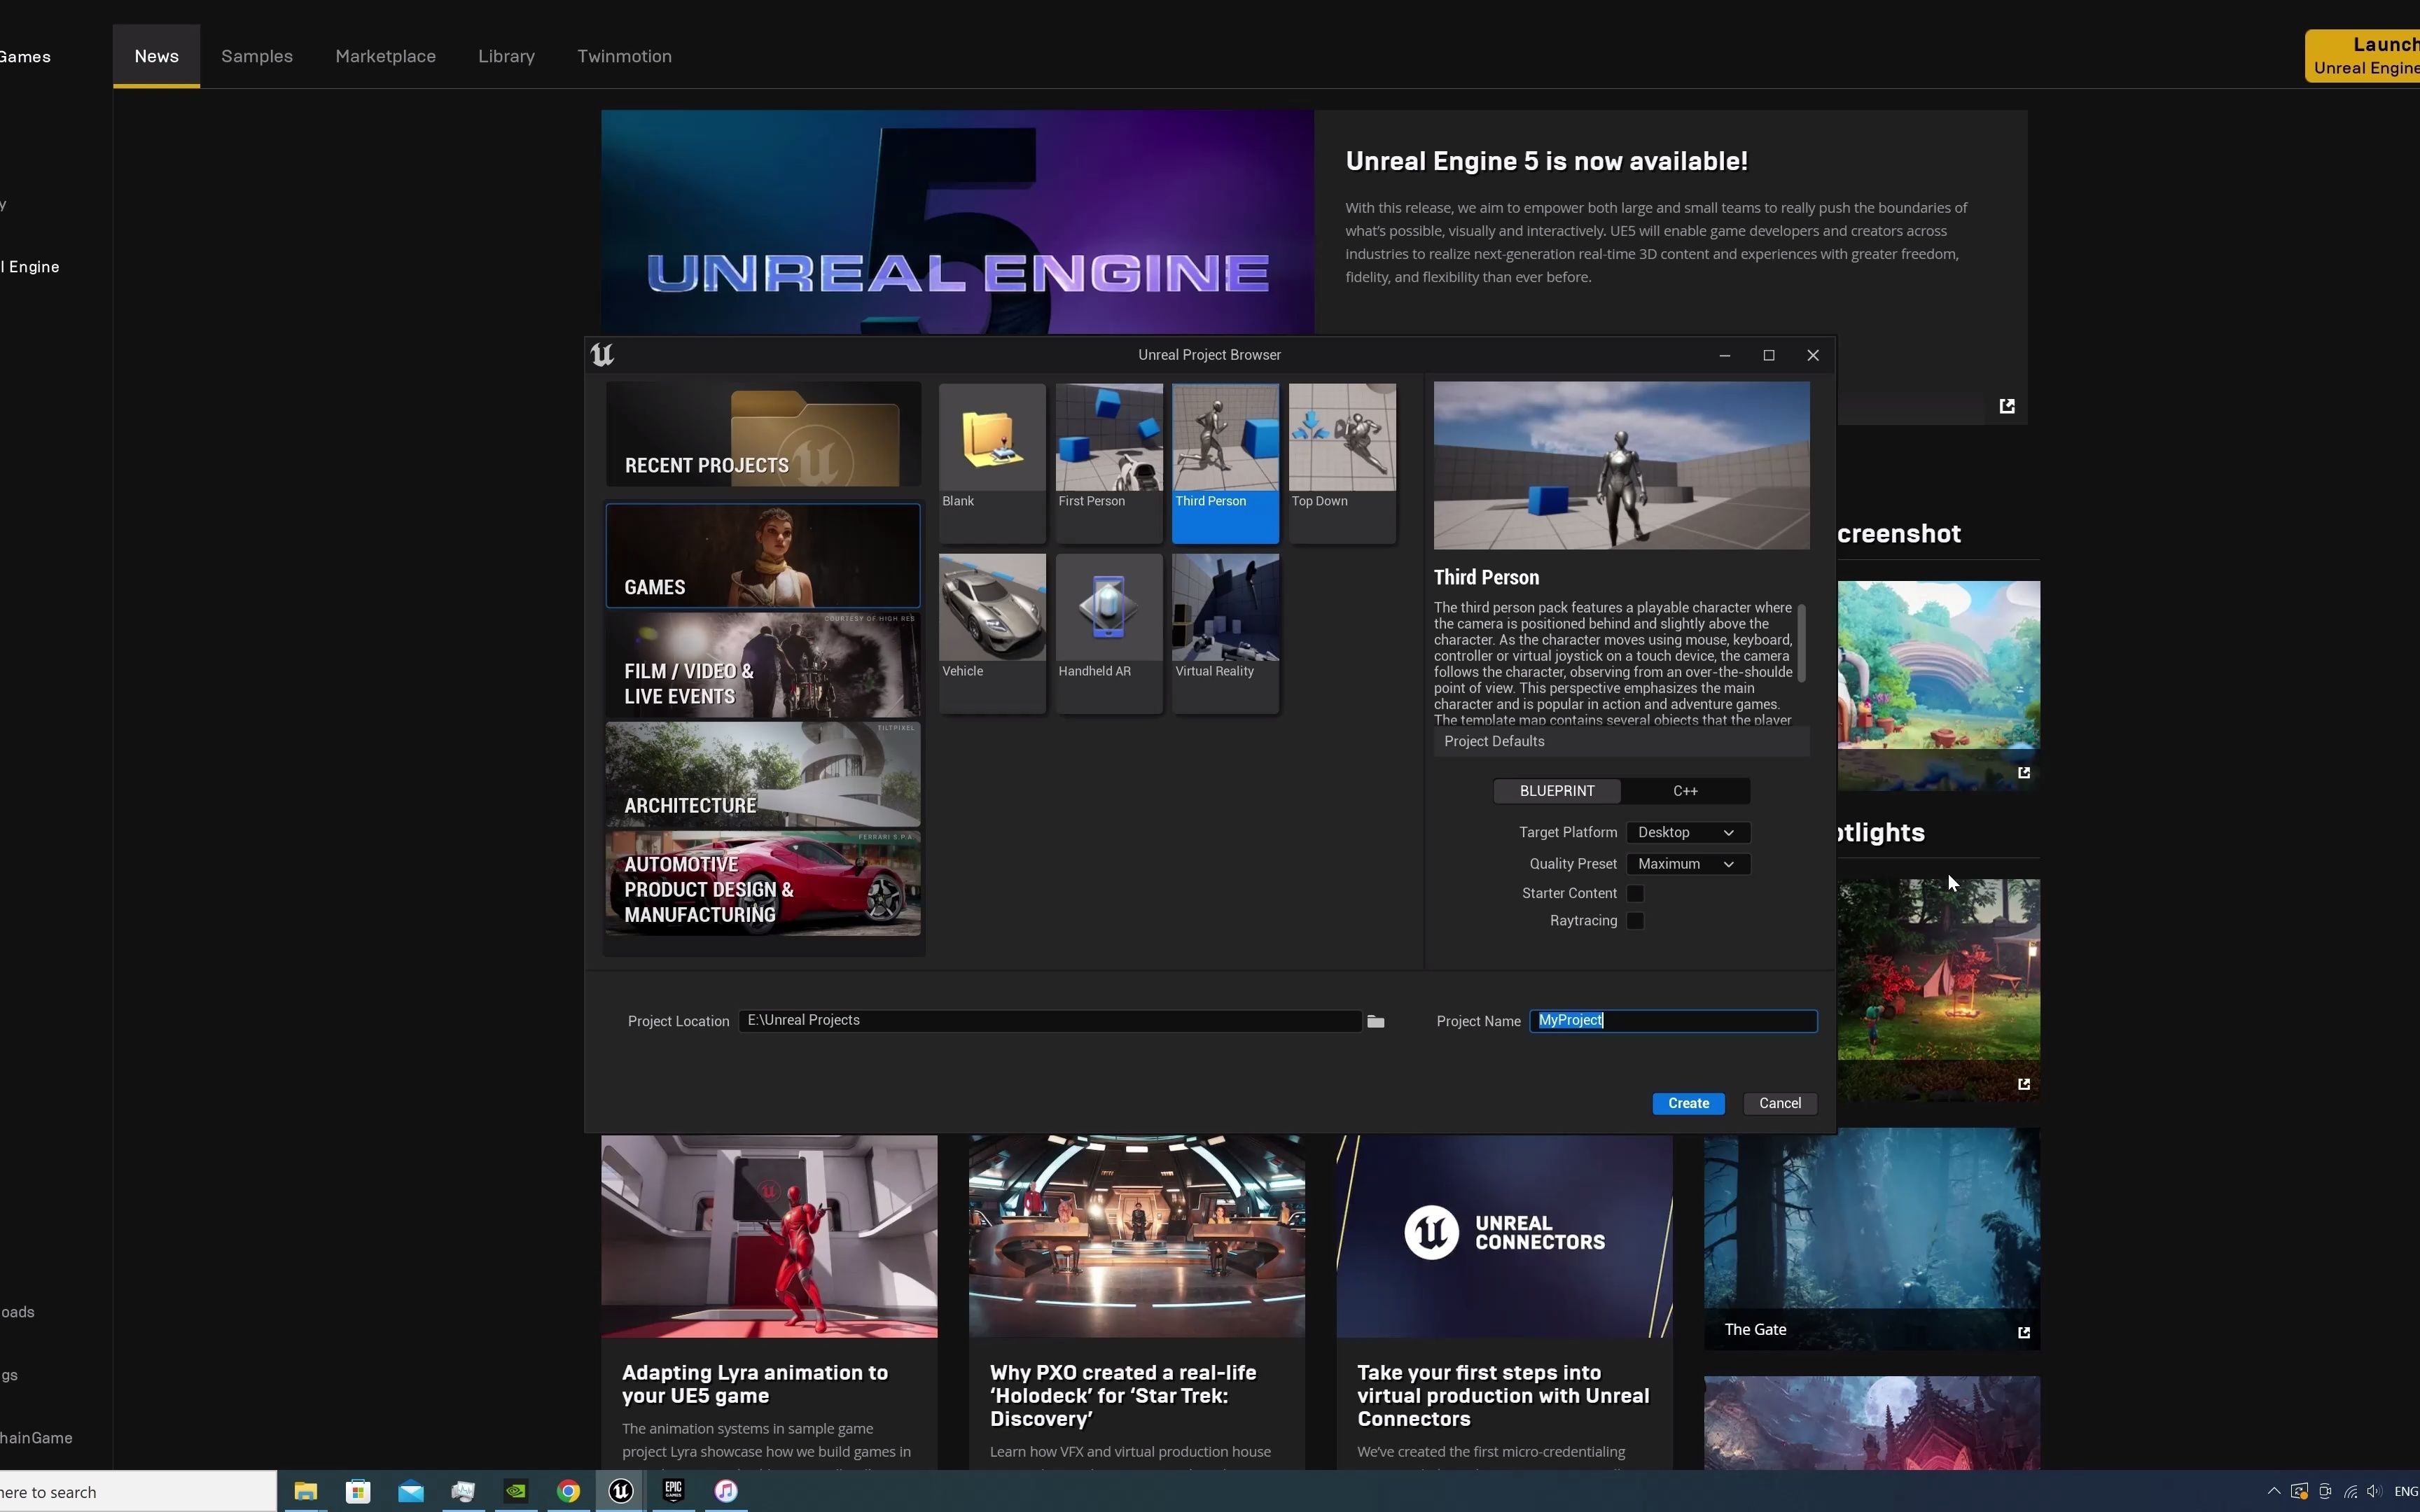Click Unreal logo icon in Project Browser title bar

click(x=602, y=355)
